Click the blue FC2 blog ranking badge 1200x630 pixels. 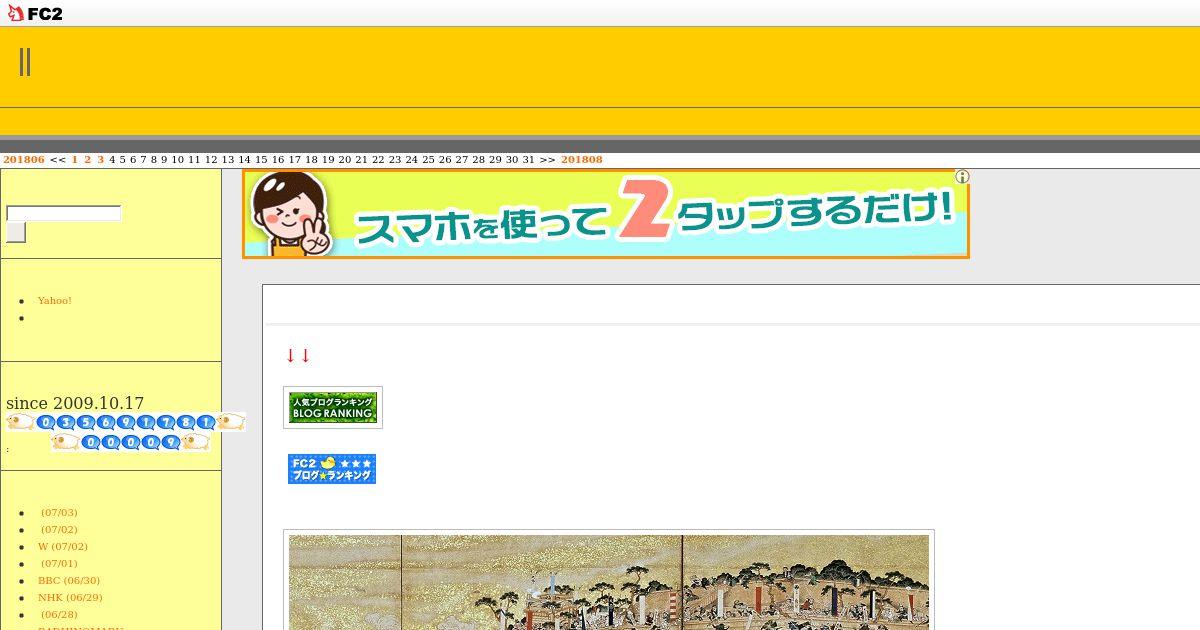point(332,469)
